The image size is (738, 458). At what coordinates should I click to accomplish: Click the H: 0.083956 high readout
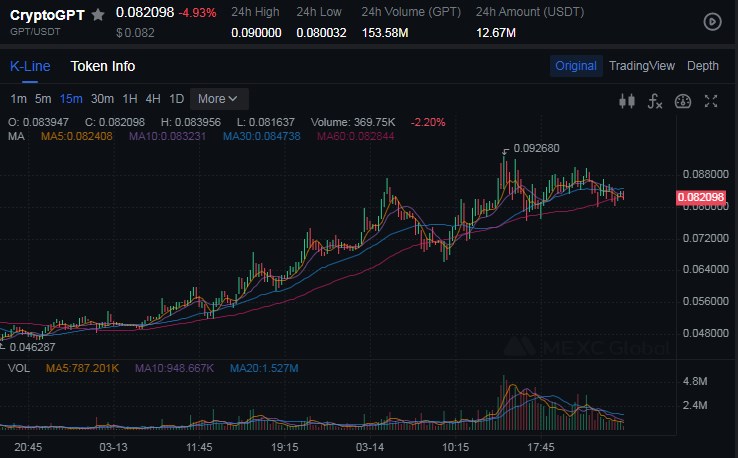tap(191, 122)
